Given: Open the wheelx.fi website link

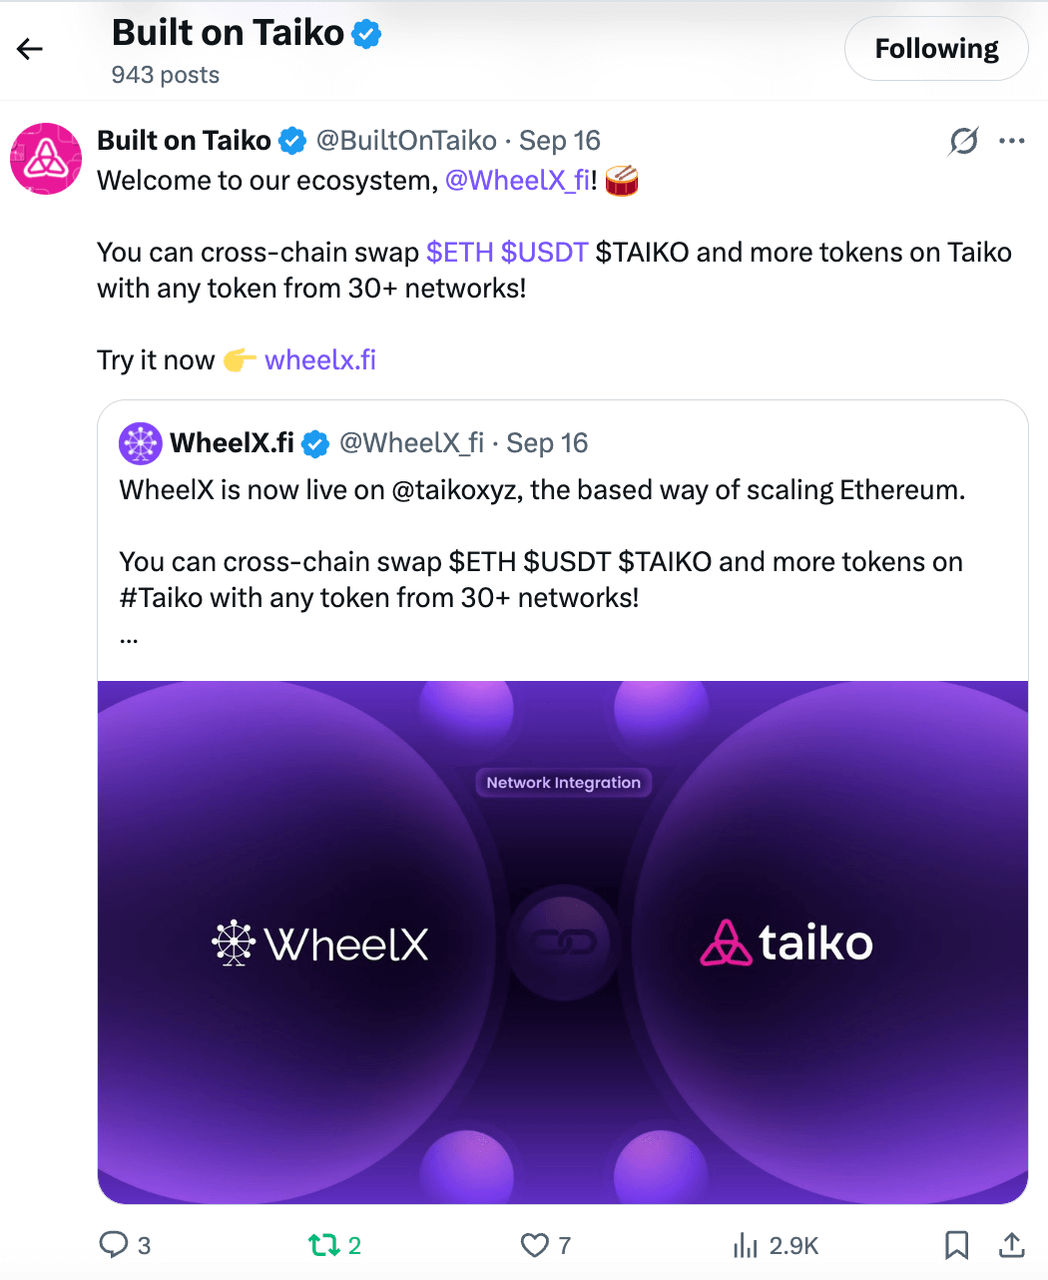Looking at the screenshot, I should [320, 360].
